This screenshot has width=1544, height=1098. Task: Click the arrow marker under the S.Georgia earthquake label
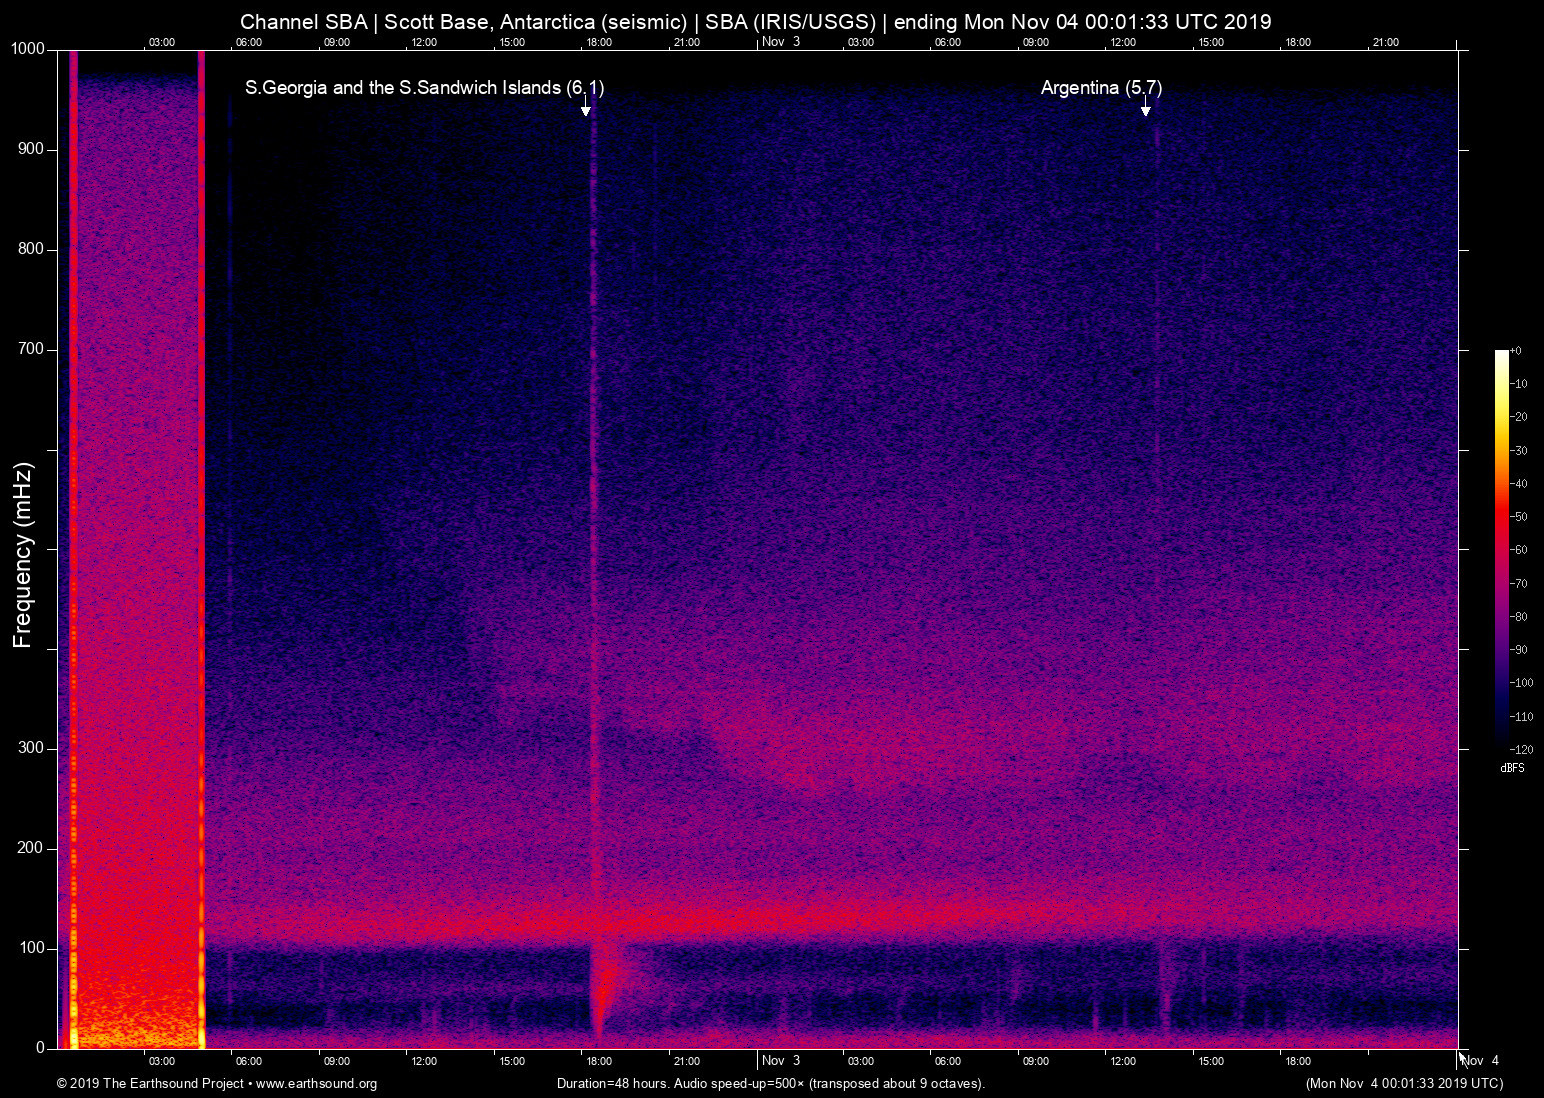pos(586,109)
